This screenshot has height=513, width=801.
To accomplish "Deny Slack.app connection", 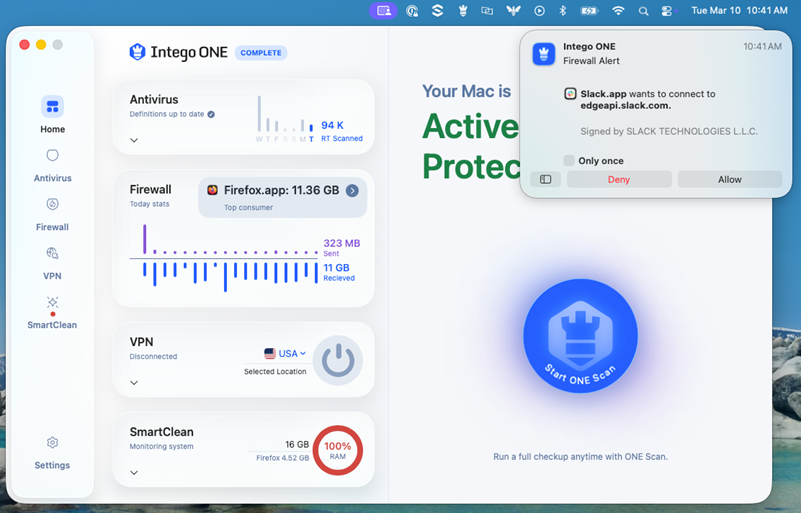I will pyautogui.click(x=619, y=179).
